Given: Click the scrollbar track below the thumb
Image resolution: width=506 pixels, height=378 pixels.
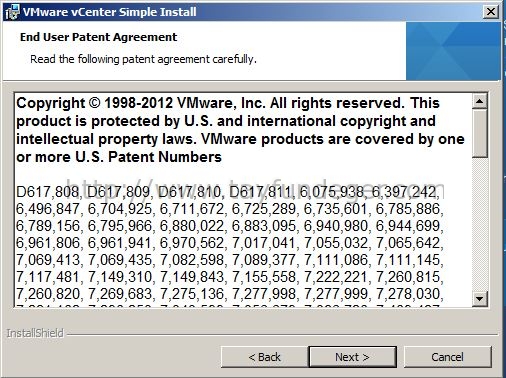Looking at the screenshot, I should point(480,224).
